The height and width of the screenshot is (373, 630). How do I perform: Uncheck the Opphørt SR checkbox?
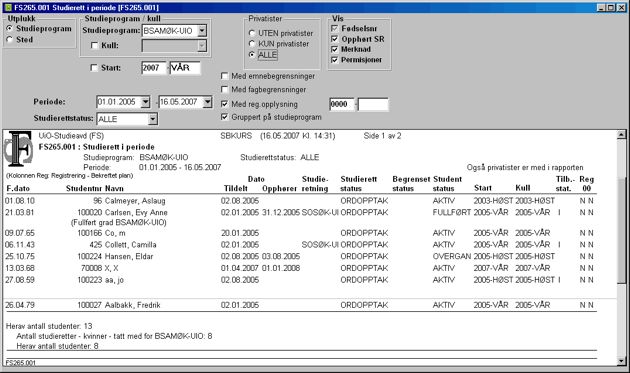click(x=334, y=39)
